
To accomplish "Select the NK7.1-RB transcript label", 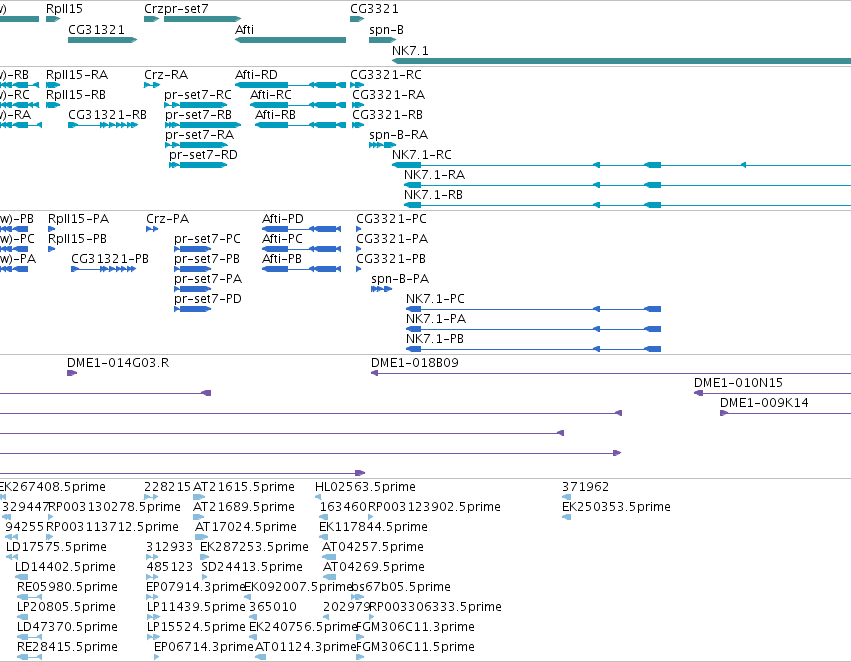I will (433, 194).
